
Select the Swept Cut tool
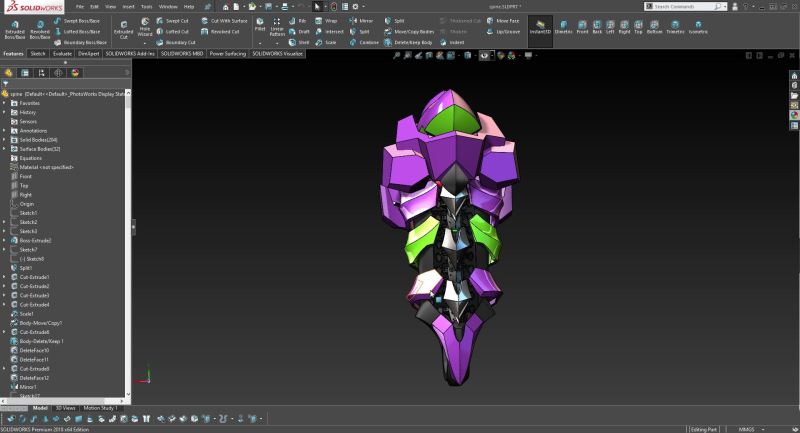pyautogui.click(x=172, y=21)
